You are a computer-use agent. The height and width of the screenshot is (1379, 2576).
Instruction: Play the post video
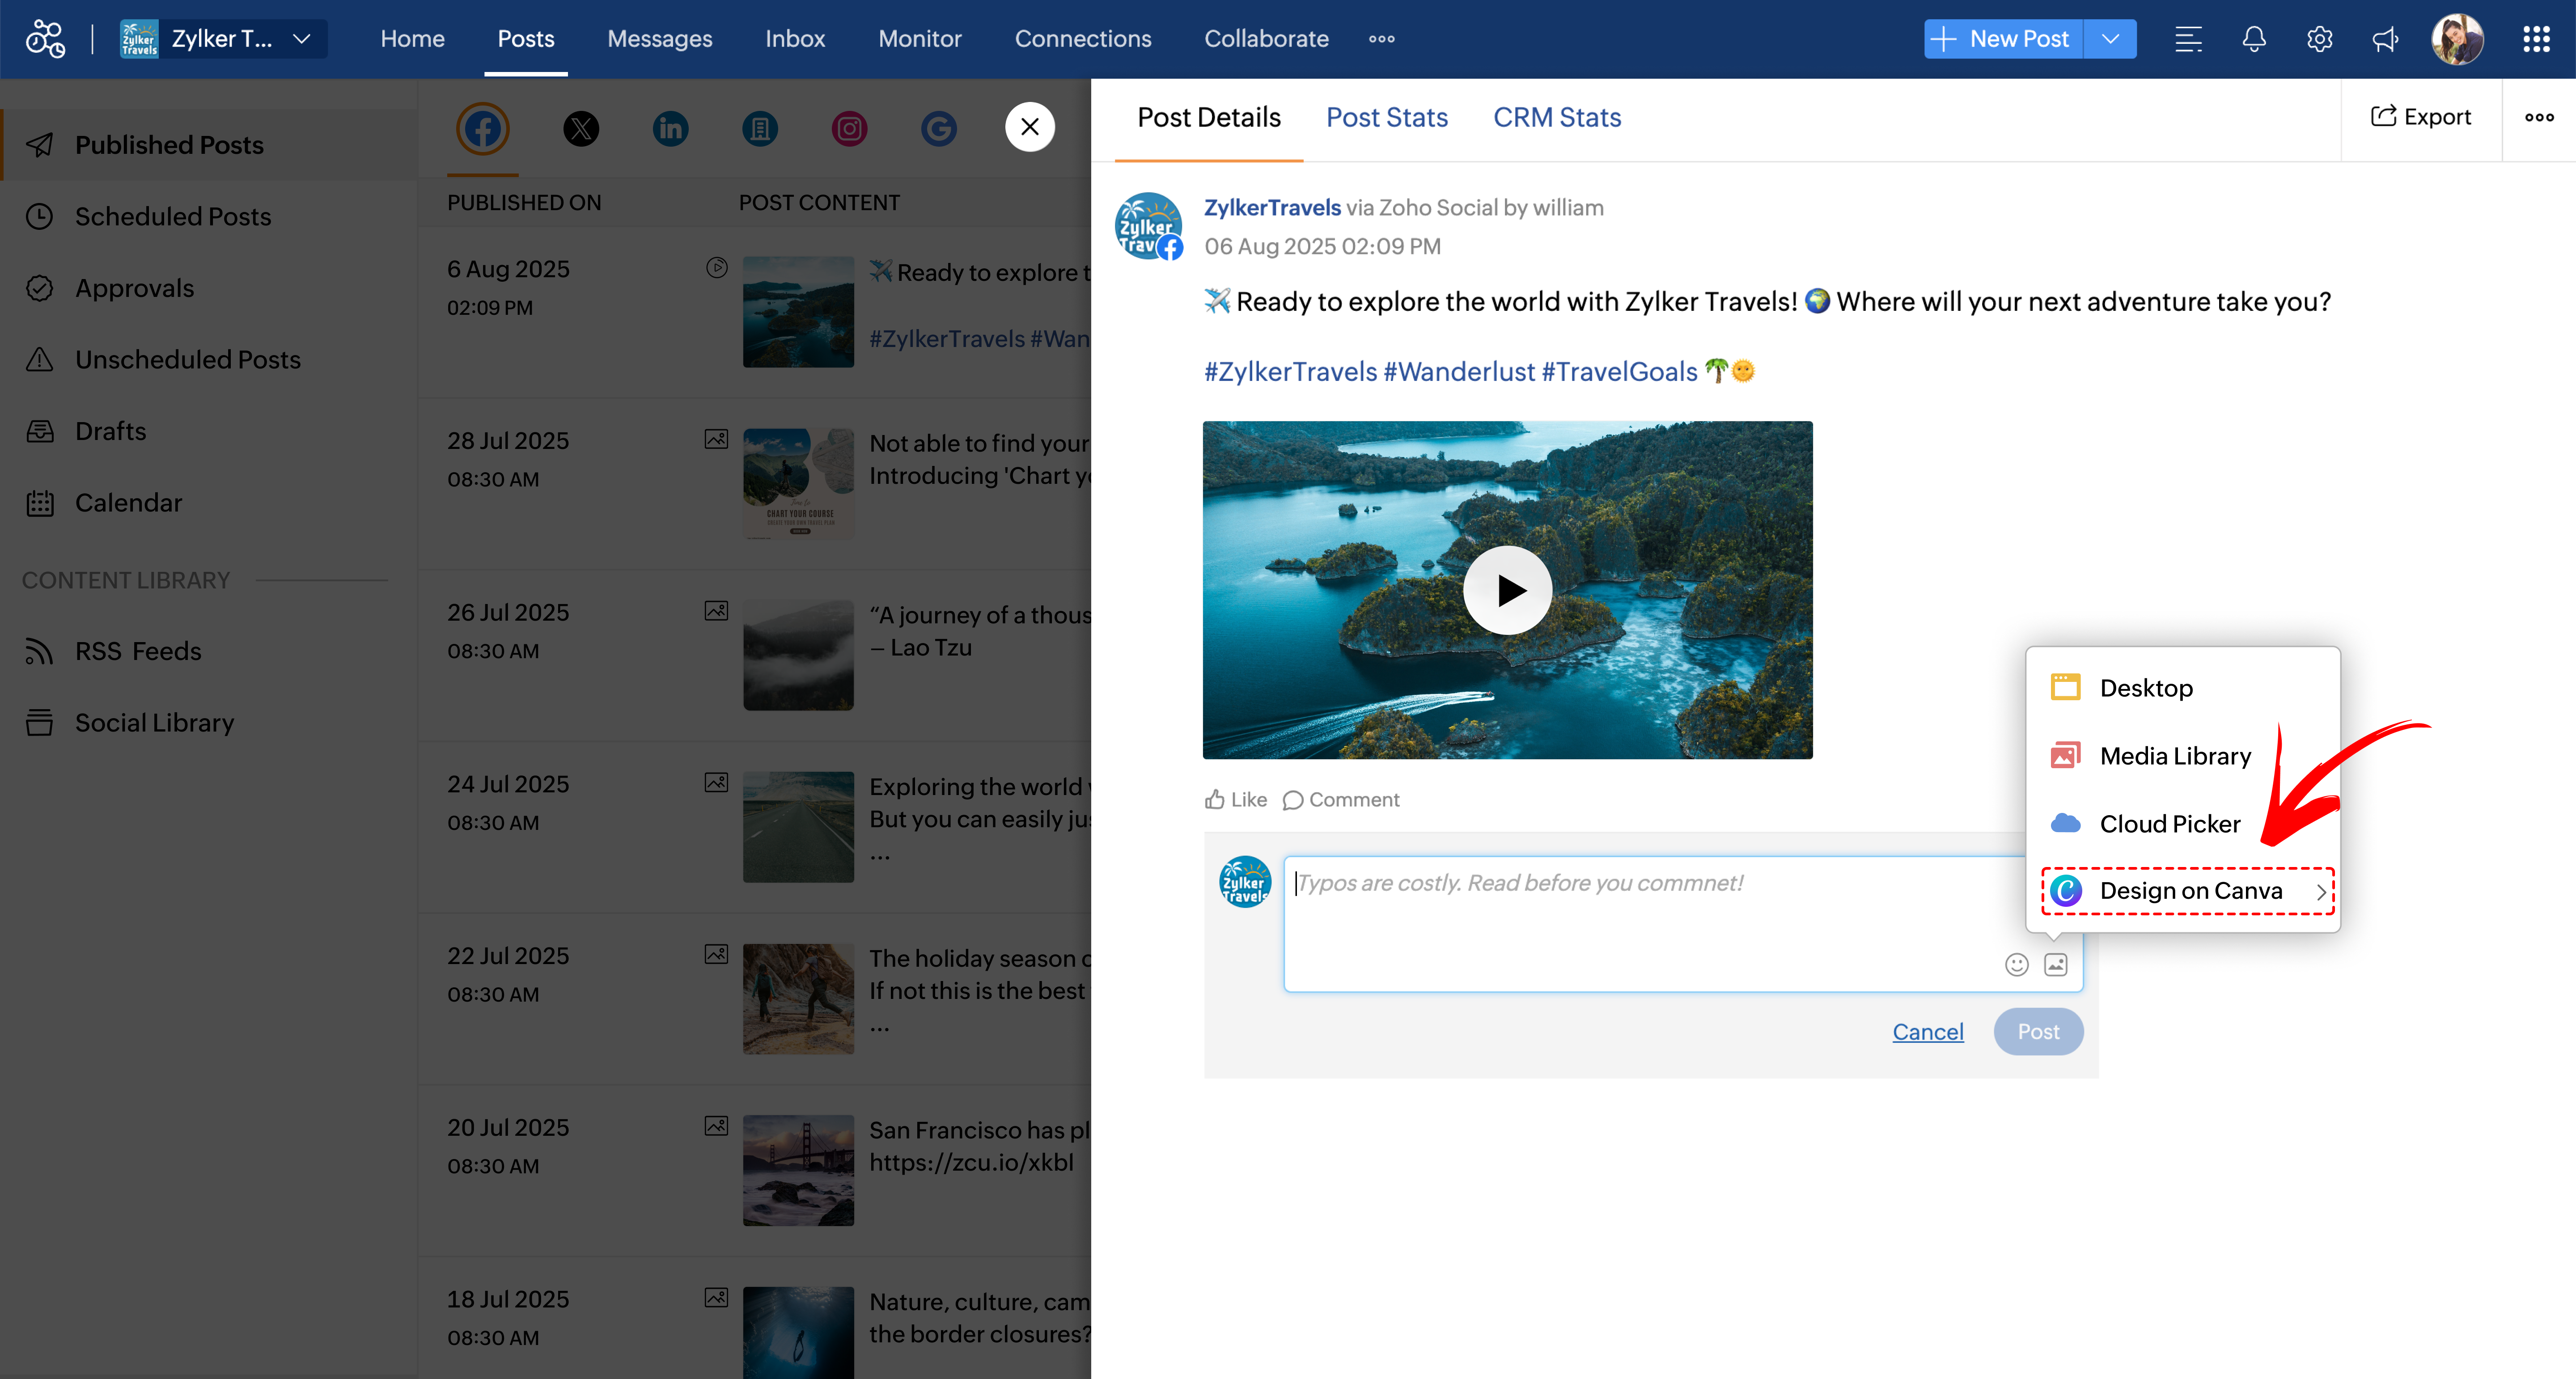[1507, 590]
